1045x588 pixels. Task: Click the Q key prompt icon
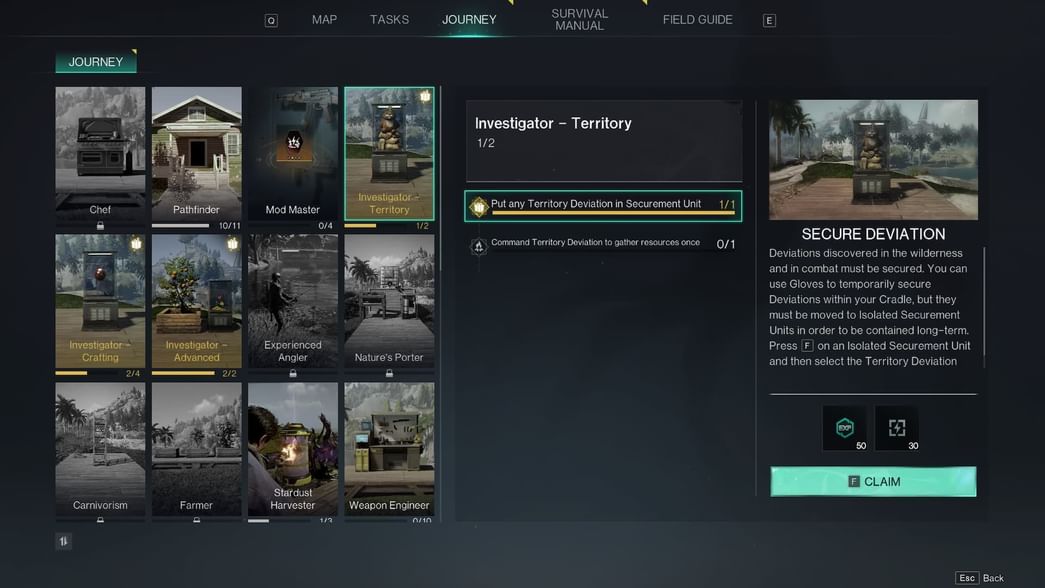pos(271,21)
